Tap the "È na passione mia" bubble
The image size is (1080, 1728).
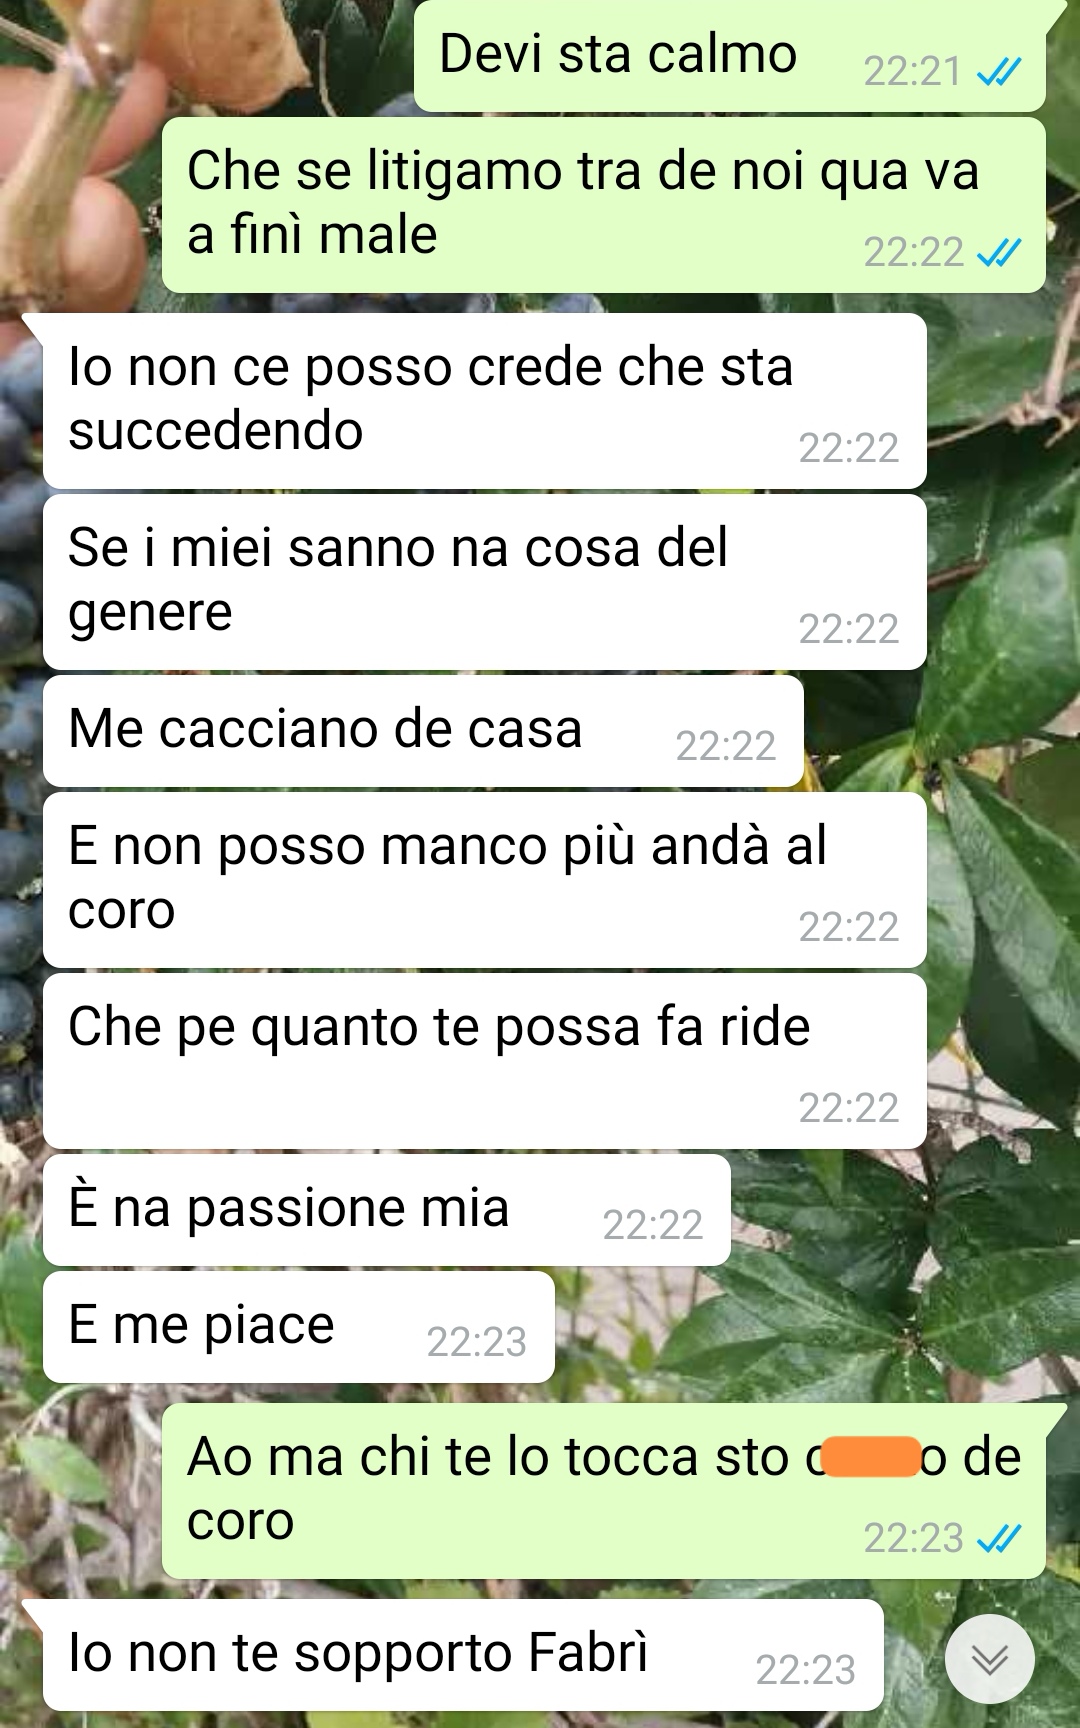tap(386, 1210)
